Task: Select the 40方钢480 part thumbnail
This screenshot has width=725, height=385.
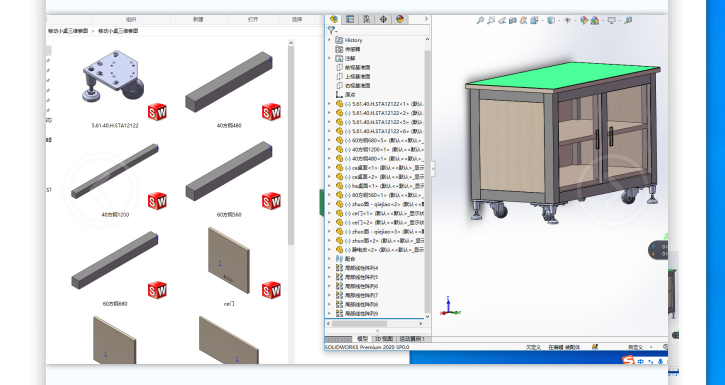Action: pyautogui.click(x=229, y=88)
